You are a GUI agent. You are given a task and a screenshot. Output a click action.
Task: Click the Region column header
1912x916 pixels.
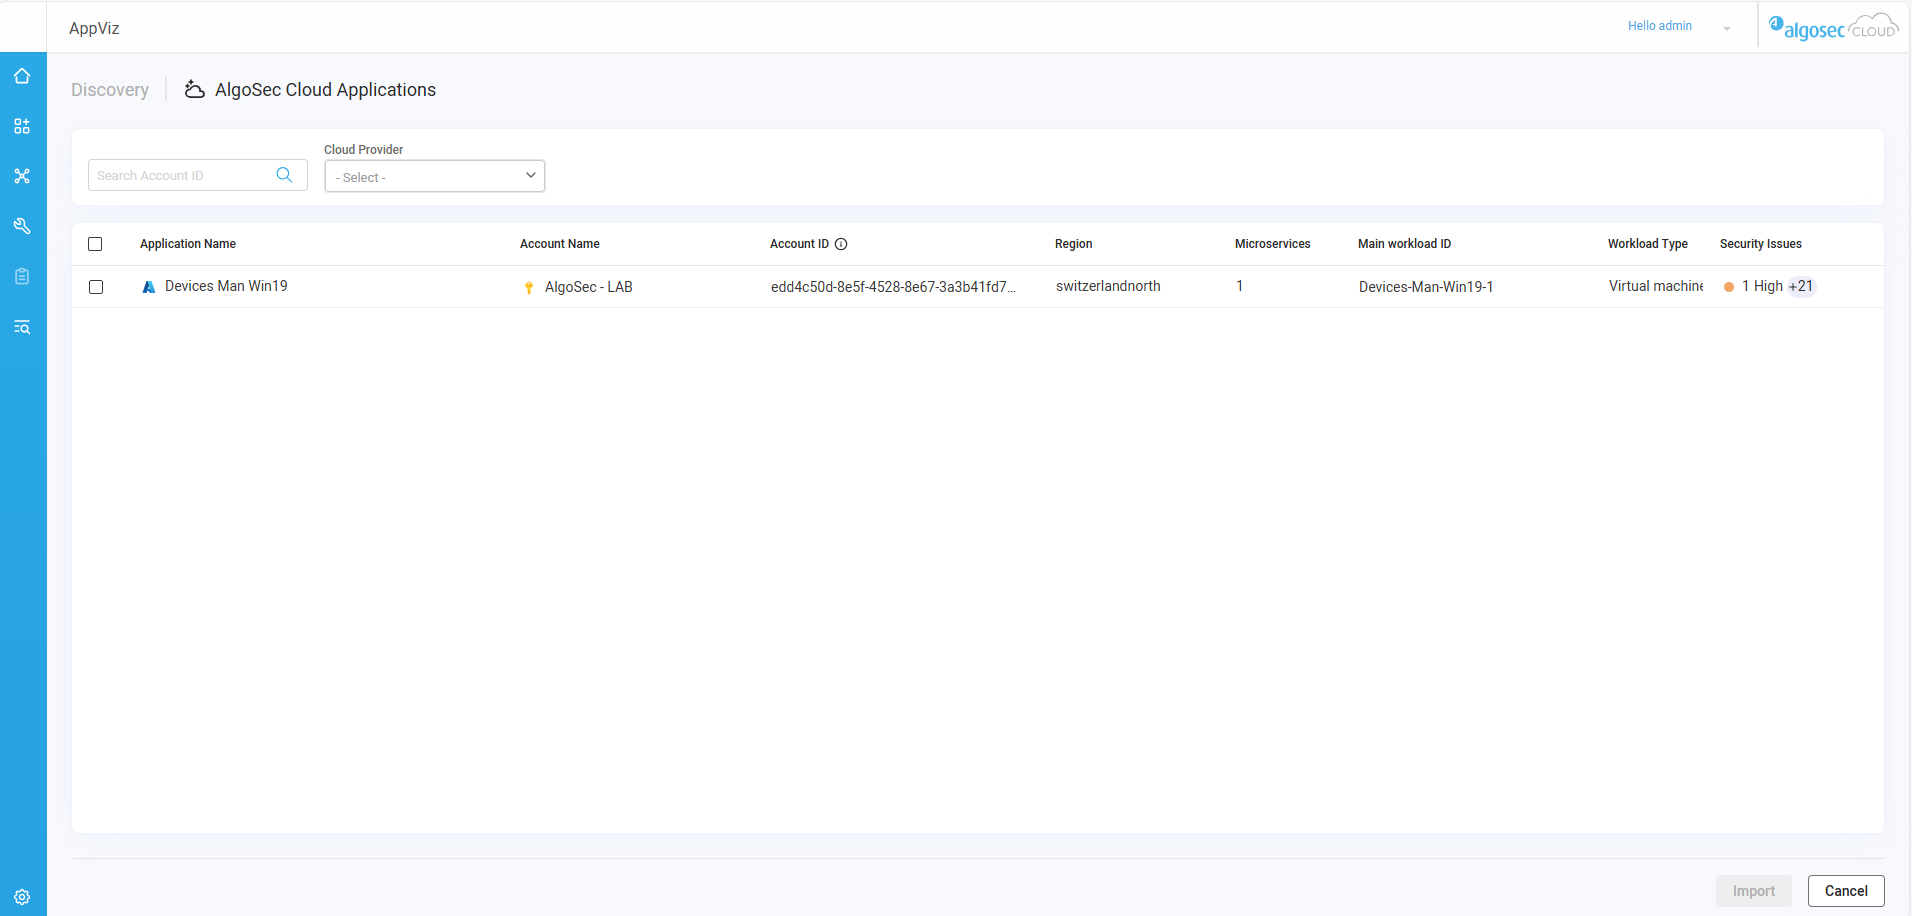(x=1074, y=244)
